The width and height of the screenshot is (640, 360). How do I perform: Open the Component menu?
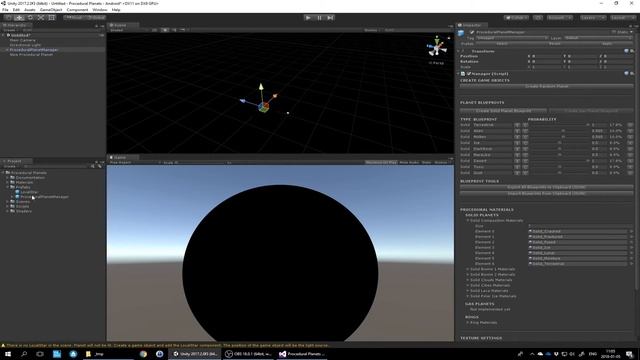coord(77,9)
